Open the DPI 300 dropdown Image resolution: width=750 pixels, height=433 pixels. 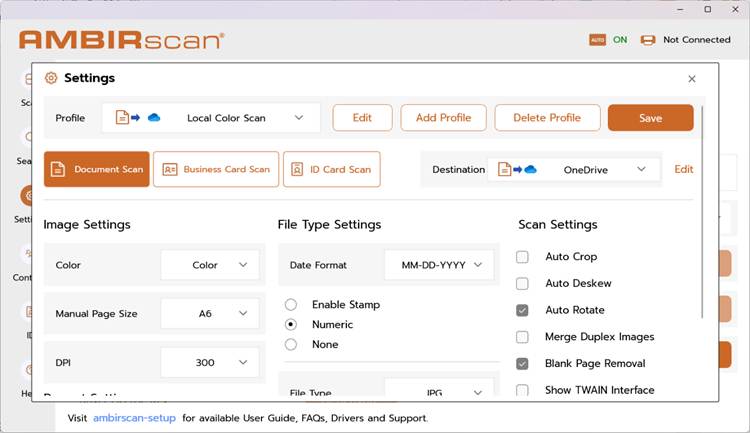[210, 363]
